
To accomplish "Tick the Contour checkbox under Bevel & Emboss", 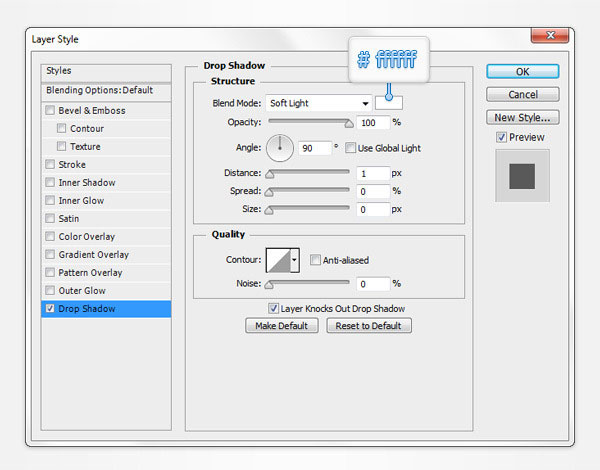I will coord(61,128).
